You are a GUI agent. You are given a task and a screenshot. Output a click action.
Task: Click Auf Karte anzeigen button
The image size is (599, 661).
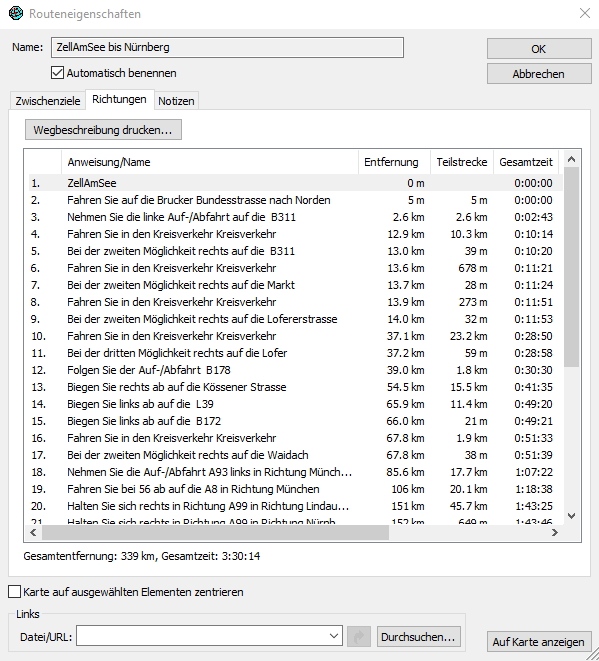[x=539, y=642]
